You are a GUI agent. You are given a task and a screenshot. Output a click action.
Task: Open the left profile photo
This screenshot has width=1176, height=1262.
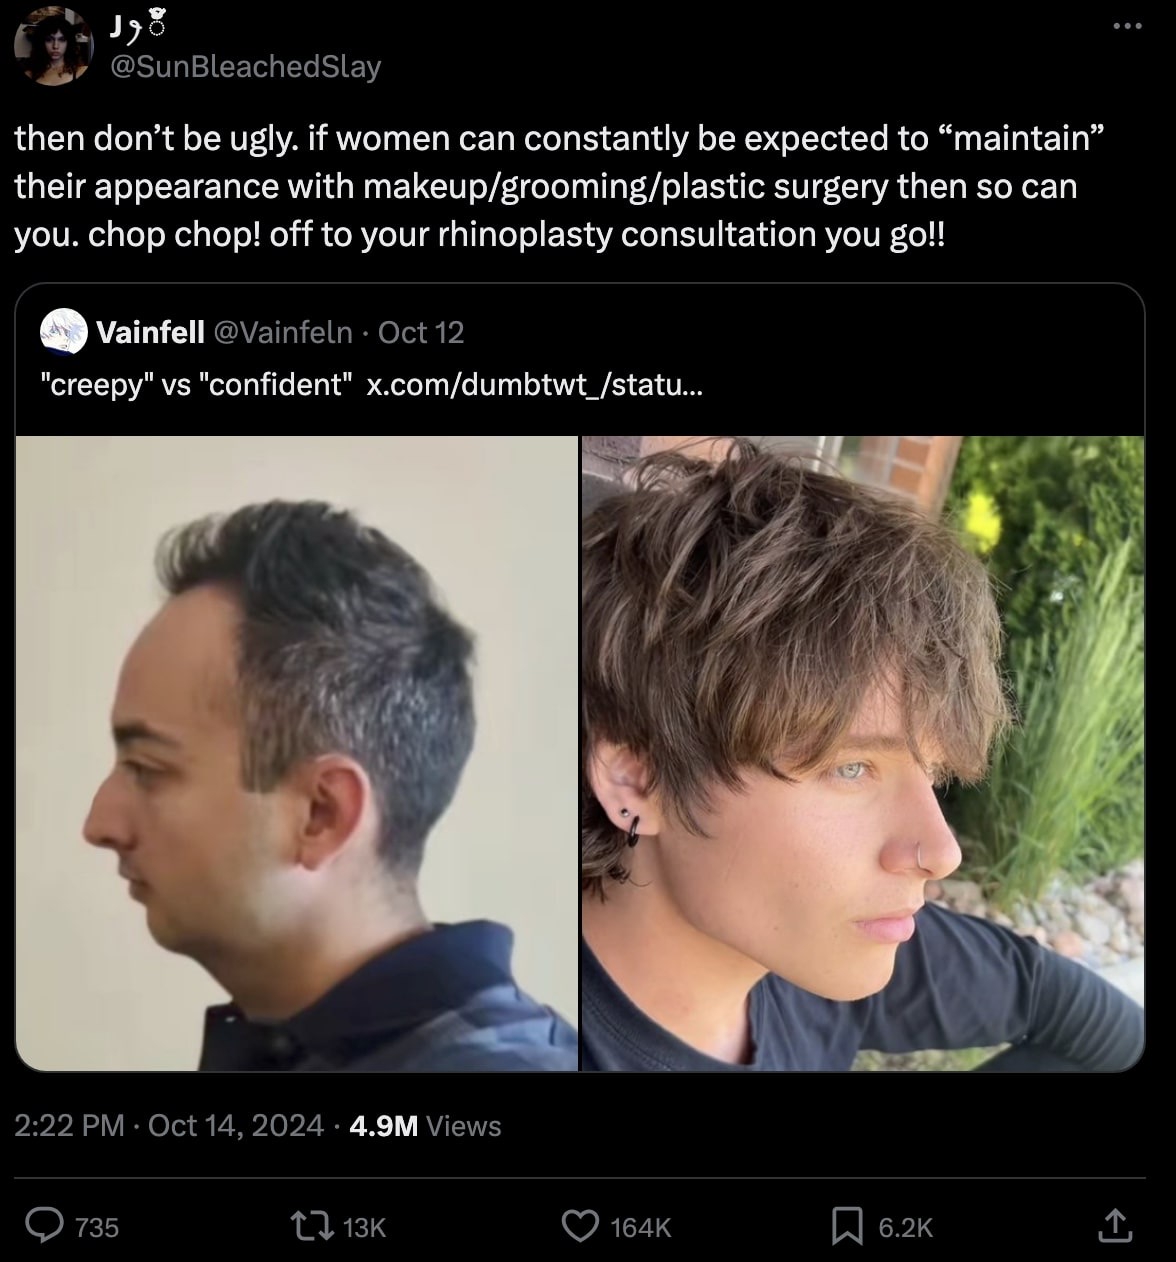pyautogui.click(x=297, y=753)
